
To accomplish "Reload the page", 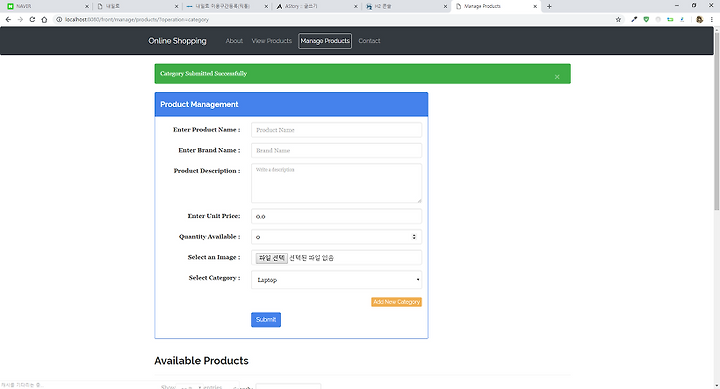I will pyautogui.click(x=32, y=19).
